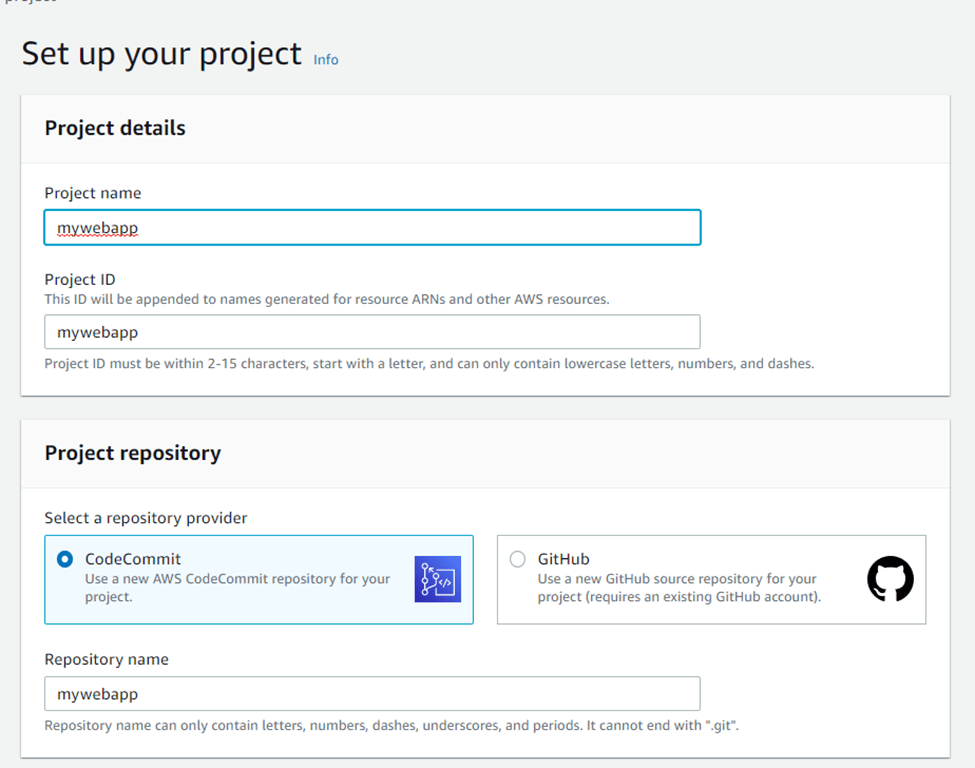Screen dimensions: 975x768
Task: Focus the Project name input field
Action: pos(372,228)
